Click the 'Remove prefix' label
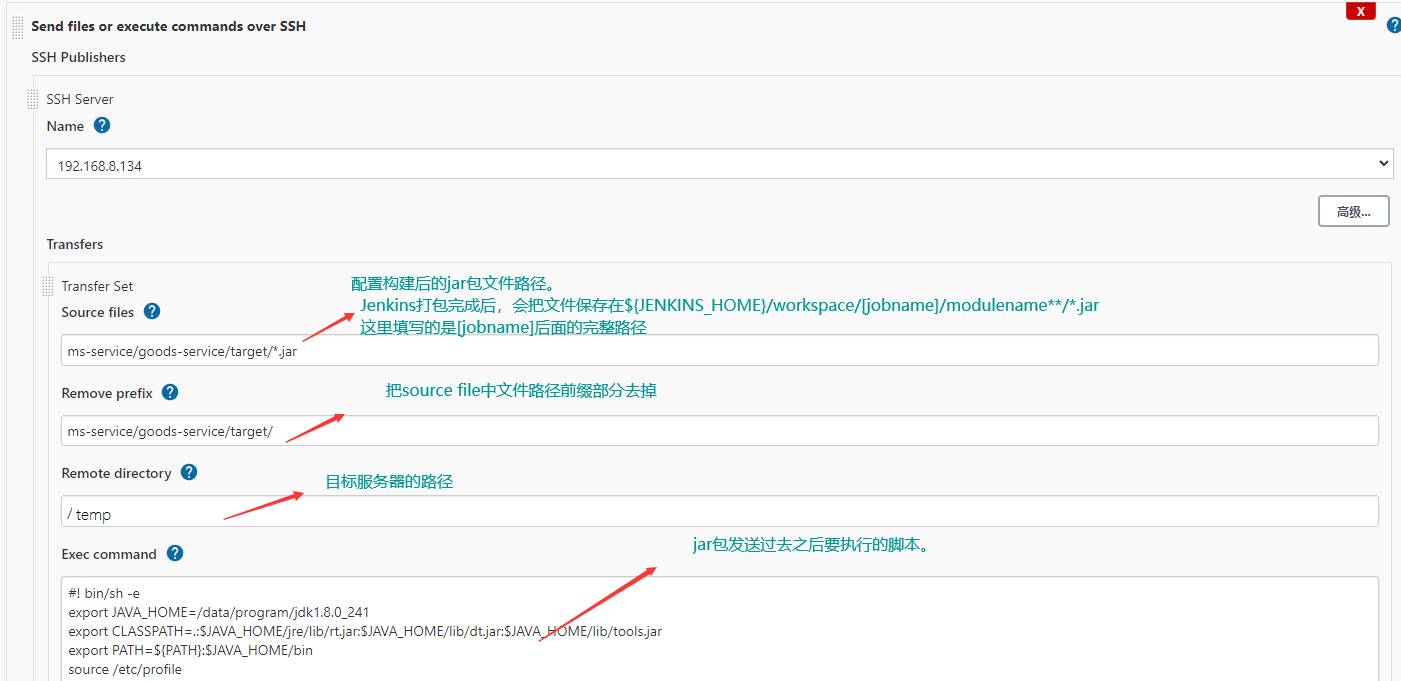 tap(107, 393)
